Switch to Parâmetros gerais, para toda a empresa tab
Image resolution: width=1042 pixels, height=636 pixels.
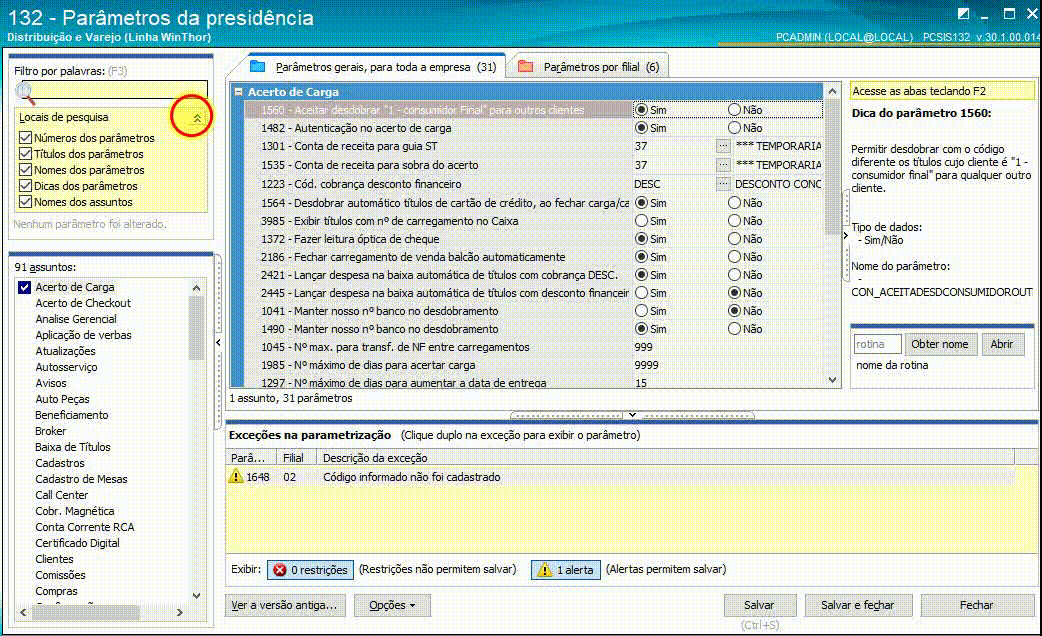pos(376,66)
